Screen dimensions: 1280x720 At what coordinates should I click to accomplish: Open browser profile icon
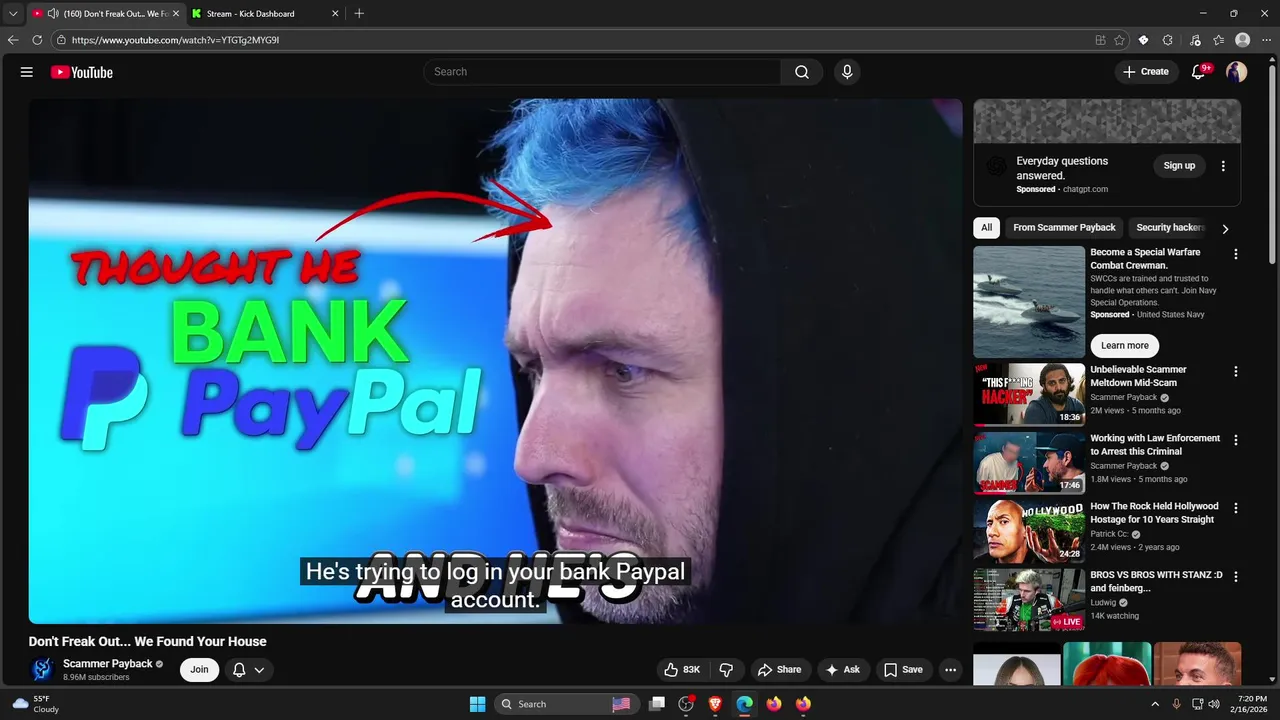[1243, 40]
